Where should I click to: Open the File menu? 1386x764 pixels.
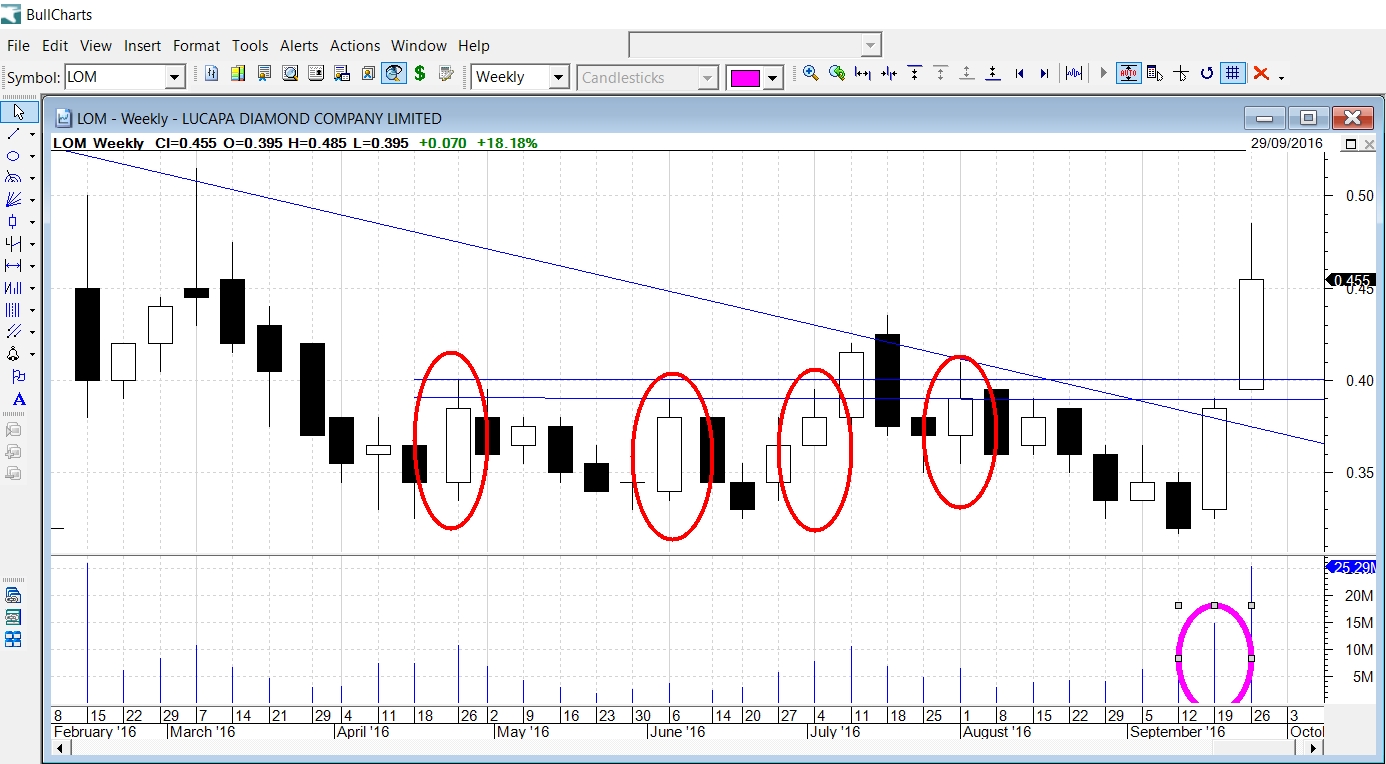coord(18,46)
